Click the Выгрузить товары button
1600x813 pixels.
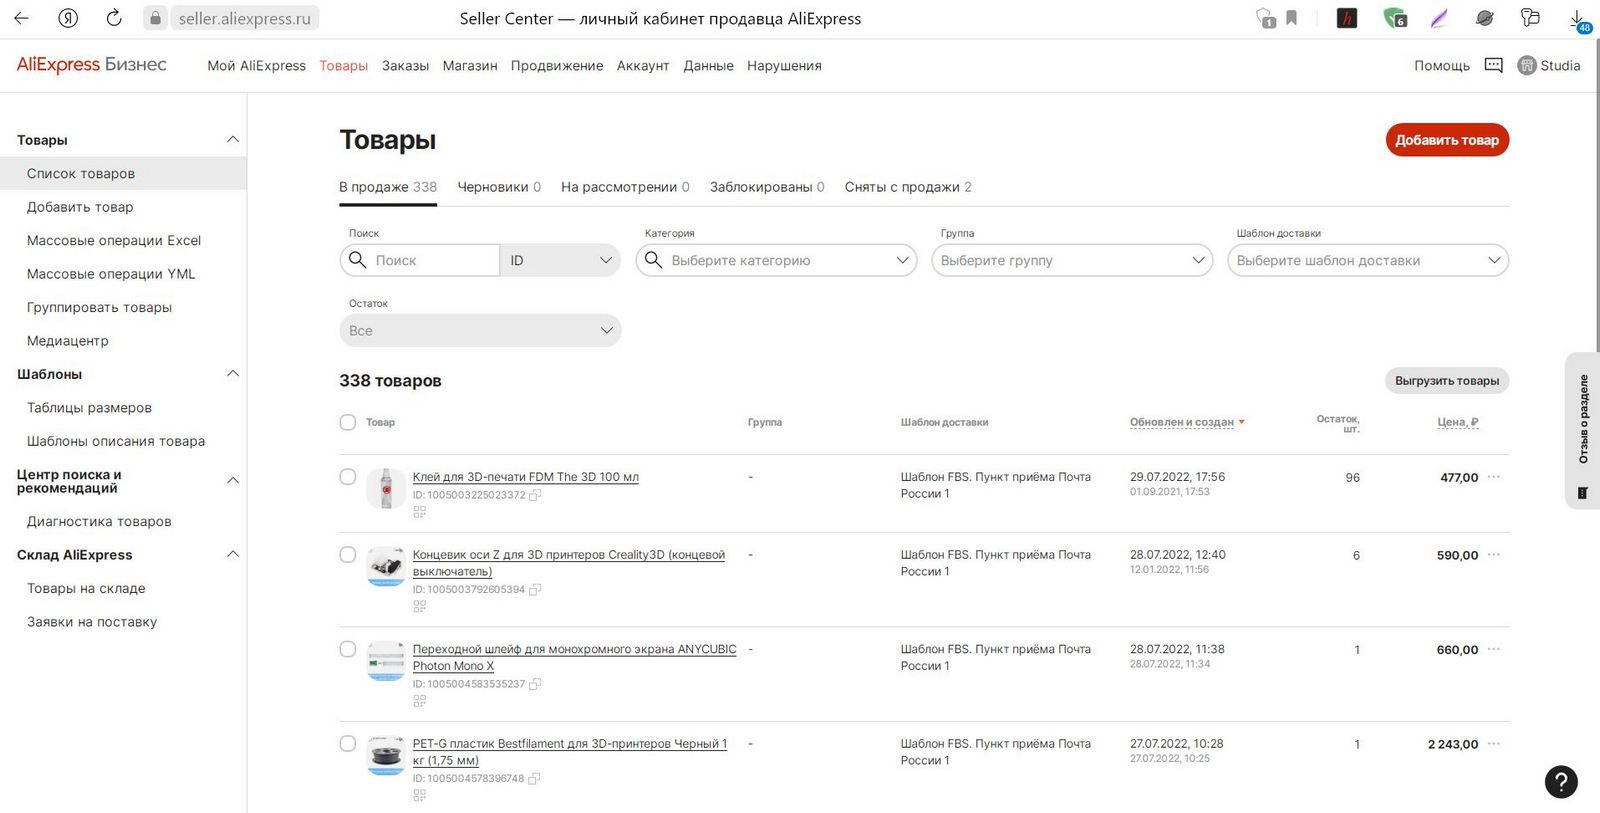pyautogui.click(x=1447, y=381)
